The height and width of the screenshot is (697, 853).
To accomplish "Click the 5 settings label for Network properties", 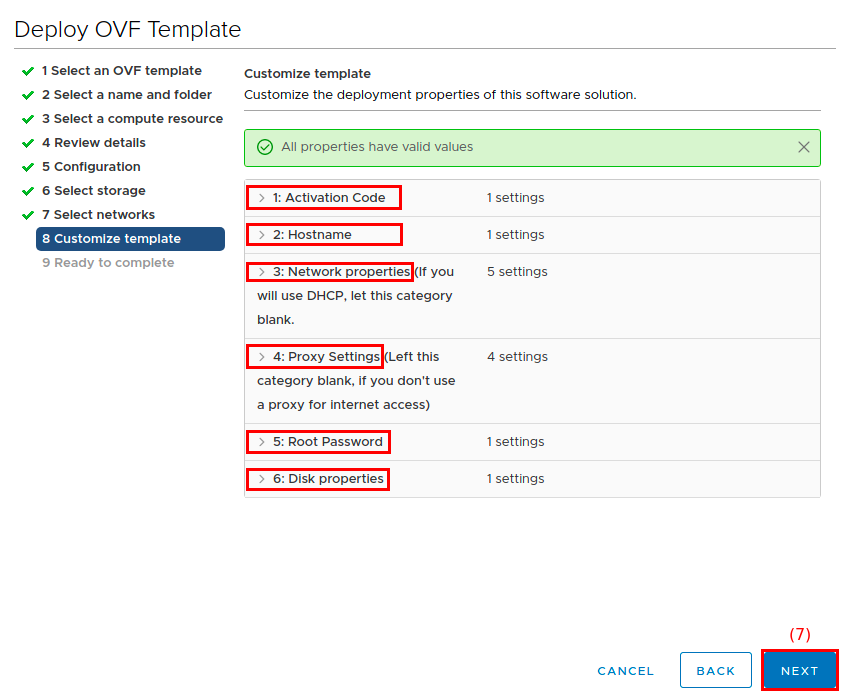I will tap(517, 271).
